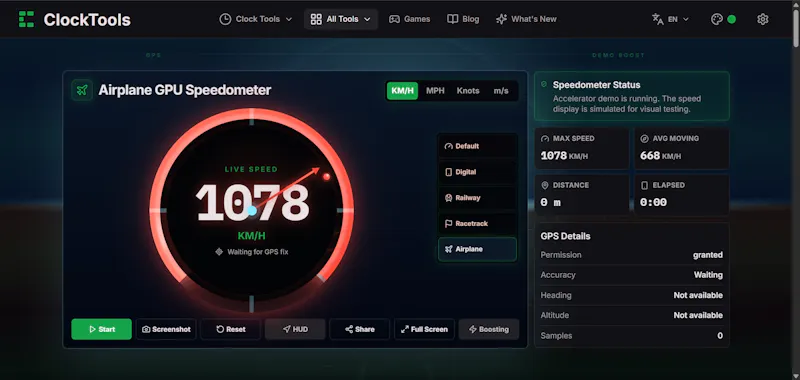Go to the Games page
Viewport: 800px width, 380px height.
click(410, 19)
